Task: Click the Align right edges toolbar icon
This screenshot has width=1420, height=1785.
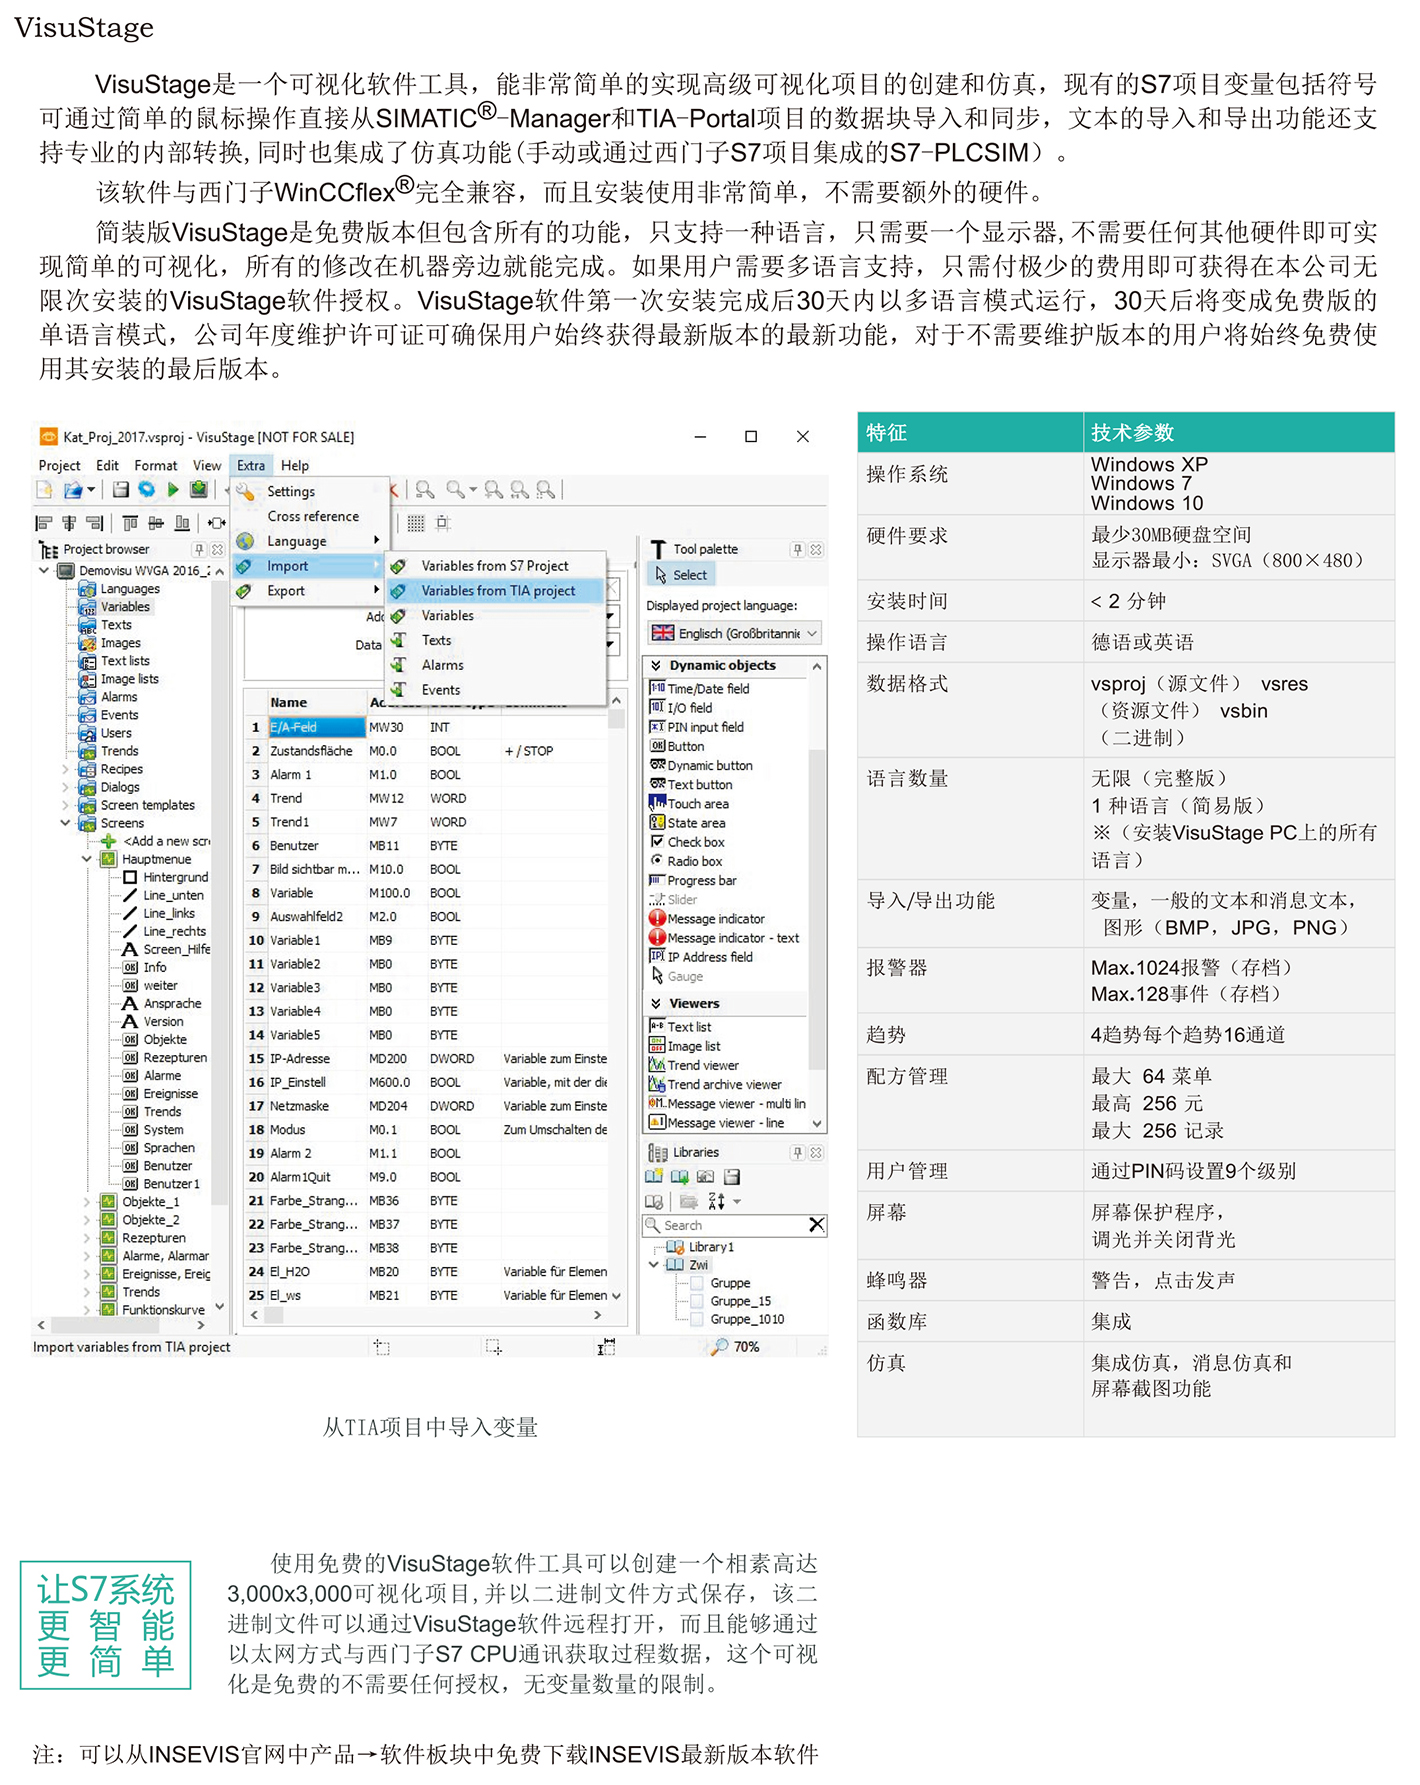Action: tap(95, 523)
